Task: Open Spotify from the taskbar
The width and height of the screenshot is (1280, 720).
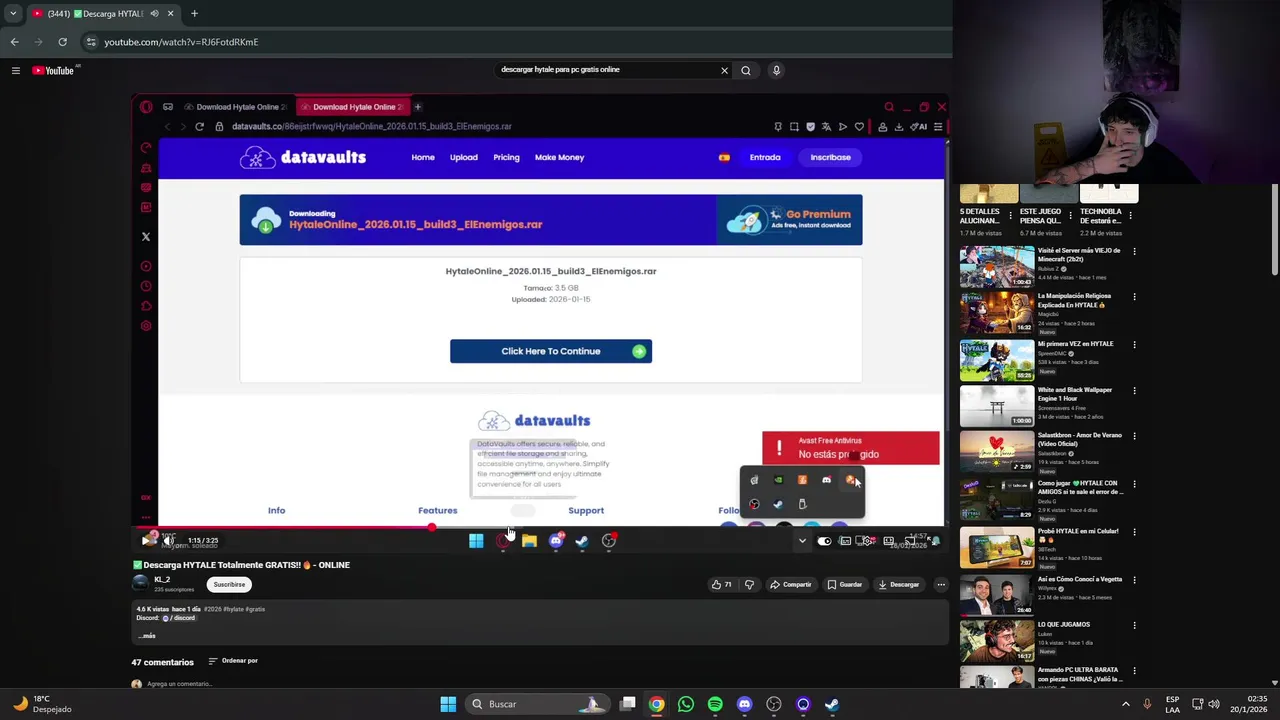Action: (715, 704)
